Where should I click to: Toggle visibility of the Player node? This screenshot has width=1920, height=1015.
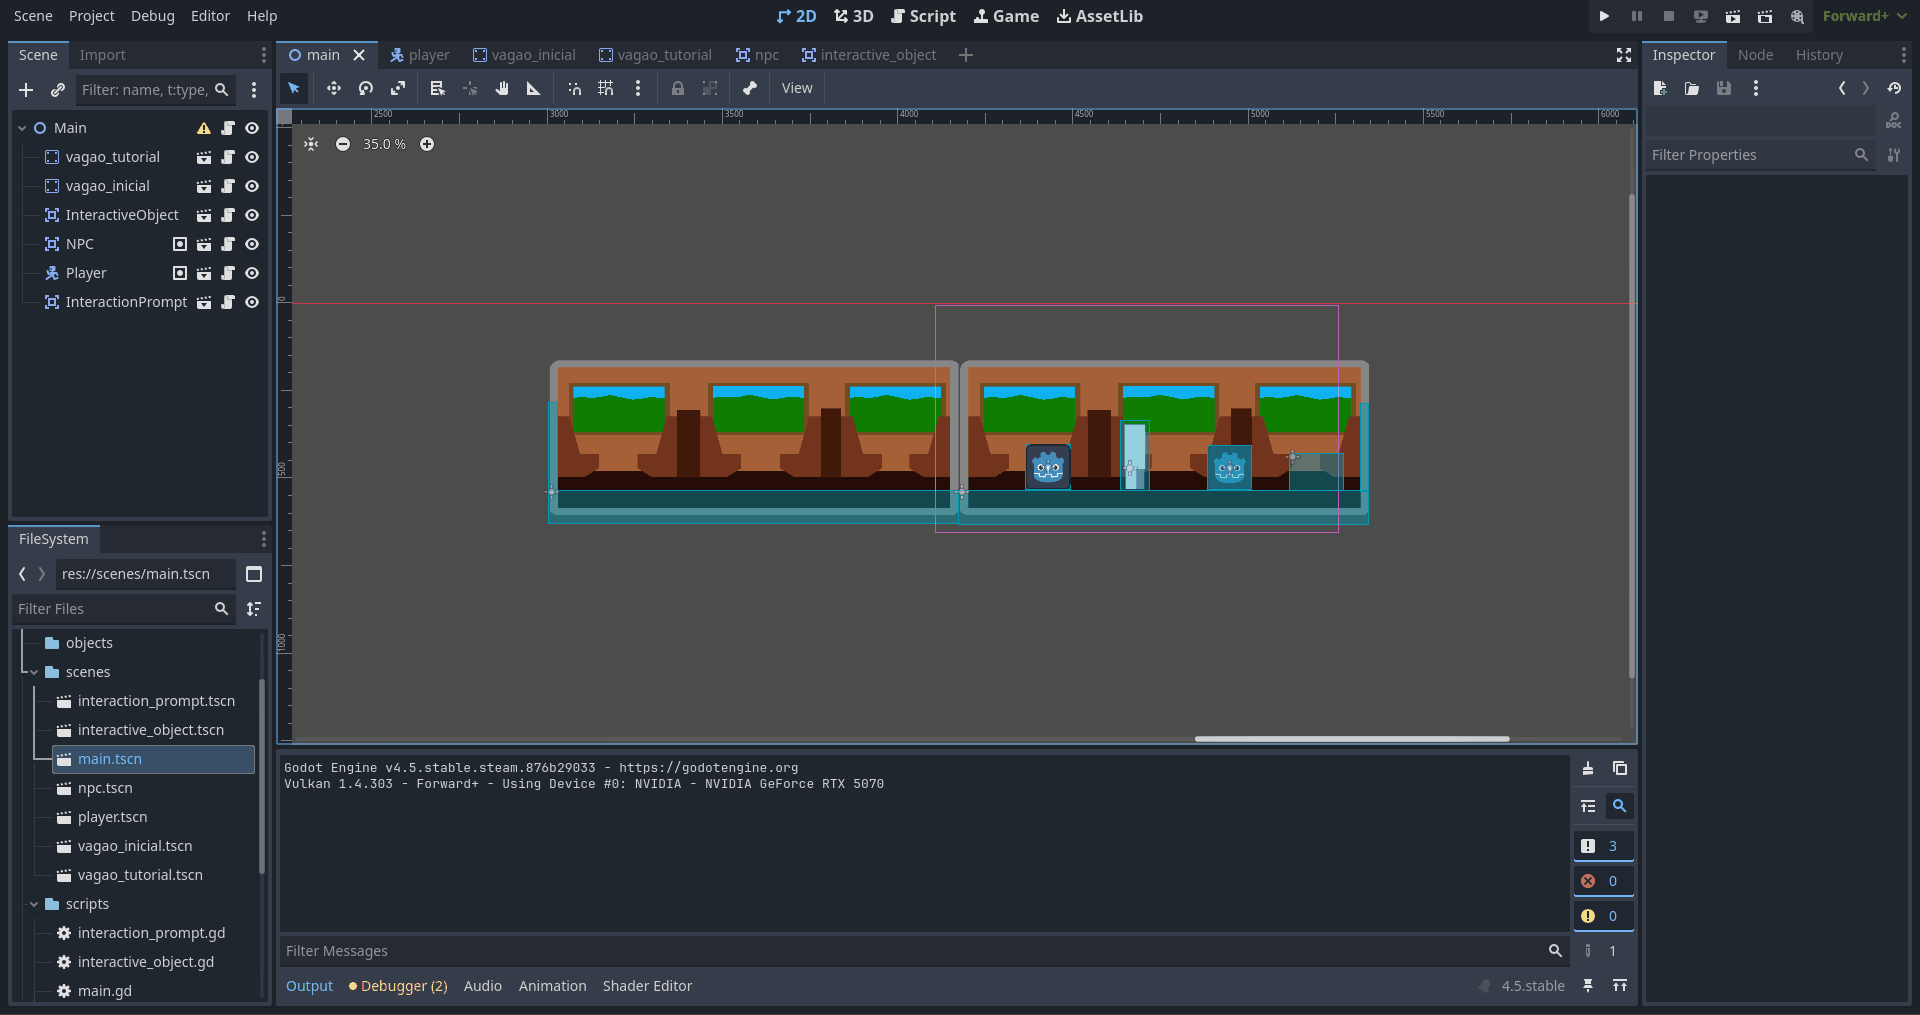[252, 273]
